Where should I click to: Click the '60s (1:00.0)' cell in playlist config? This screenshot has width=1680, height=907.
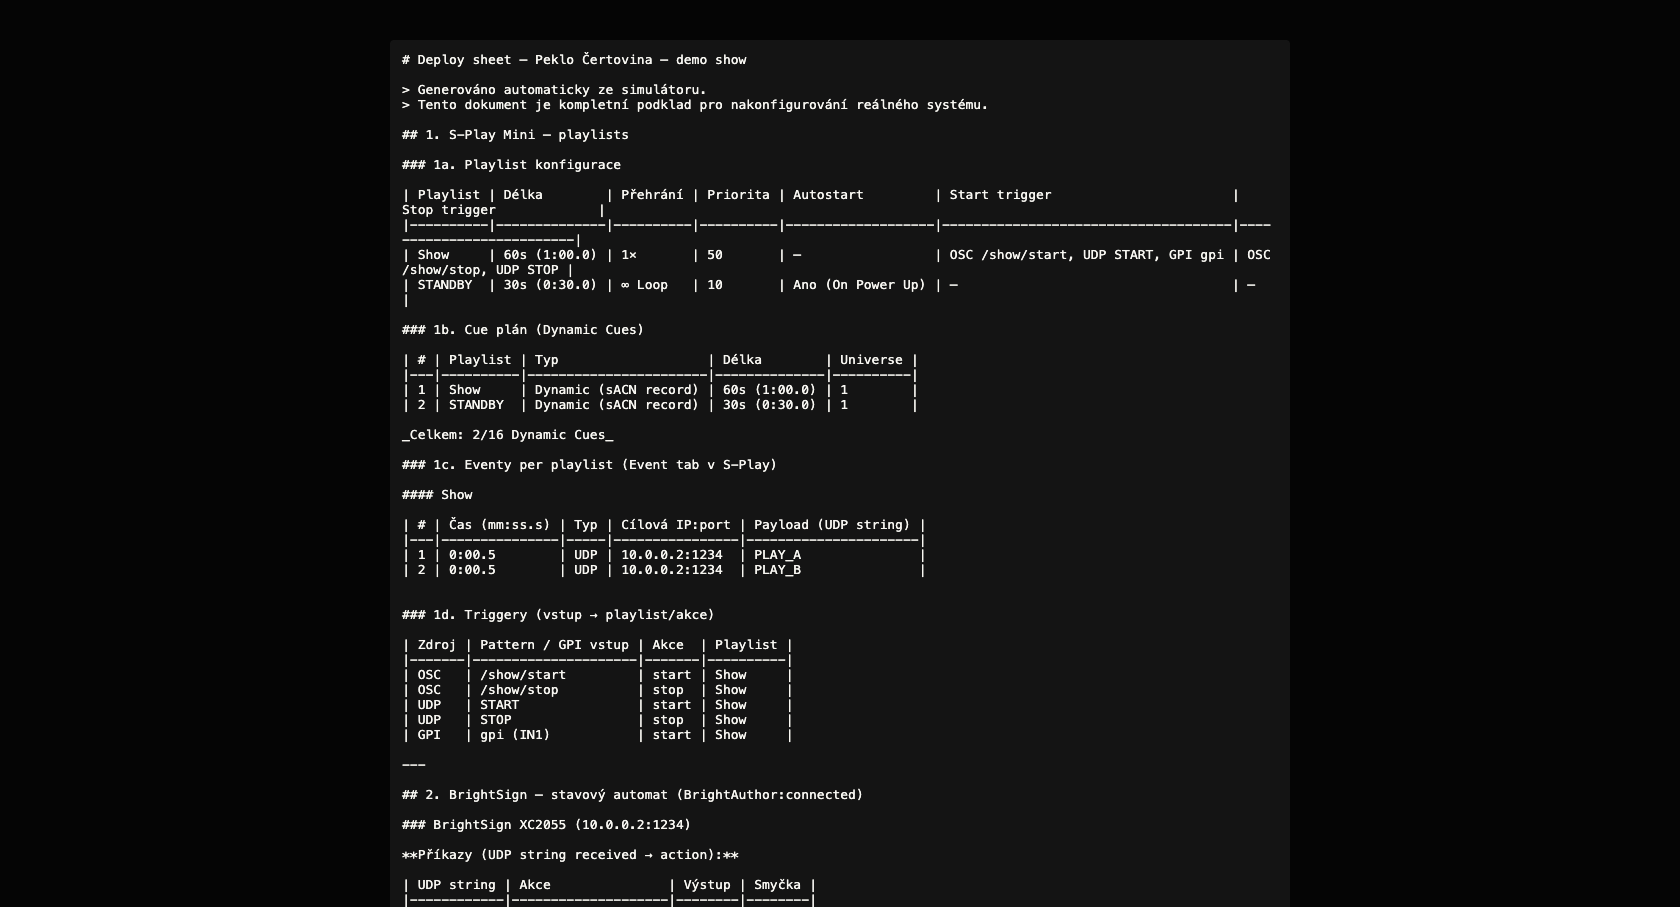tap(550, 255)
